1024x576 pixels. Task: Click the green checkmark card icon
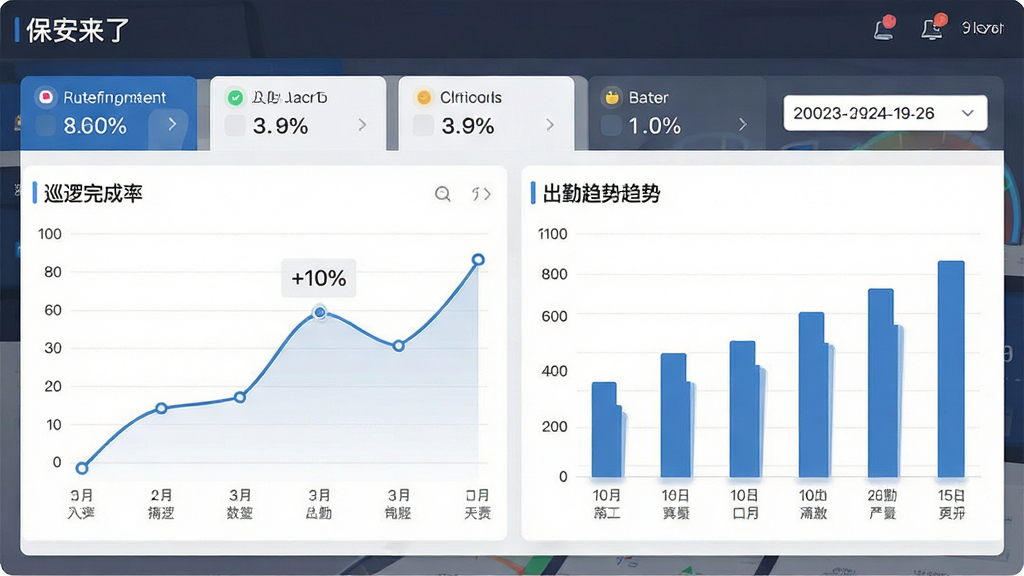point(235,98)
